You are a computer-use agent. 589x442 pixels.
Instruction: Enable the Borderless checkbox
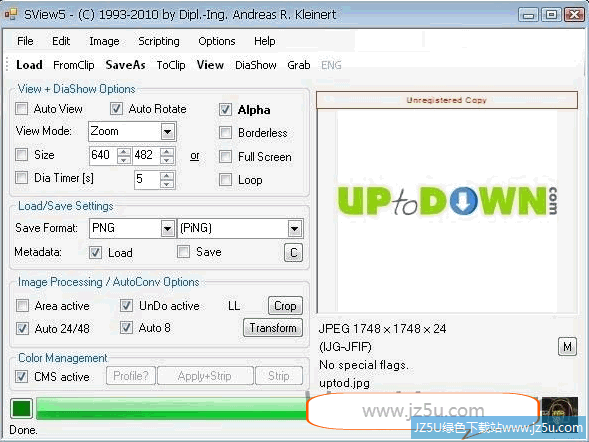coord(225,133)
